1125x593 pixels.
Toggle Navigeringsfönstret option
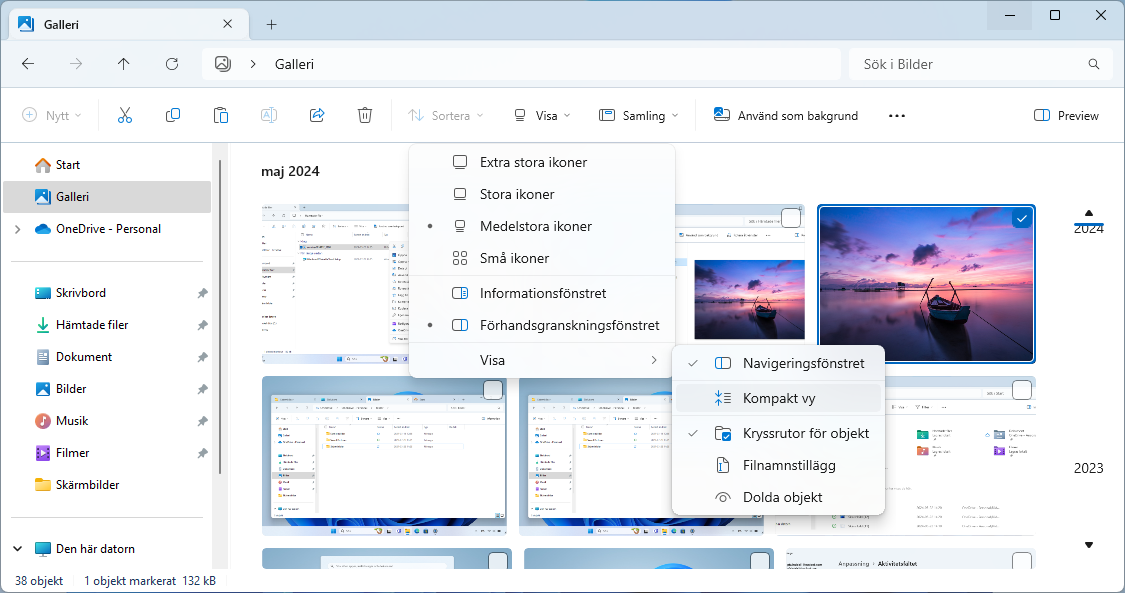click(x=778, y=364)
